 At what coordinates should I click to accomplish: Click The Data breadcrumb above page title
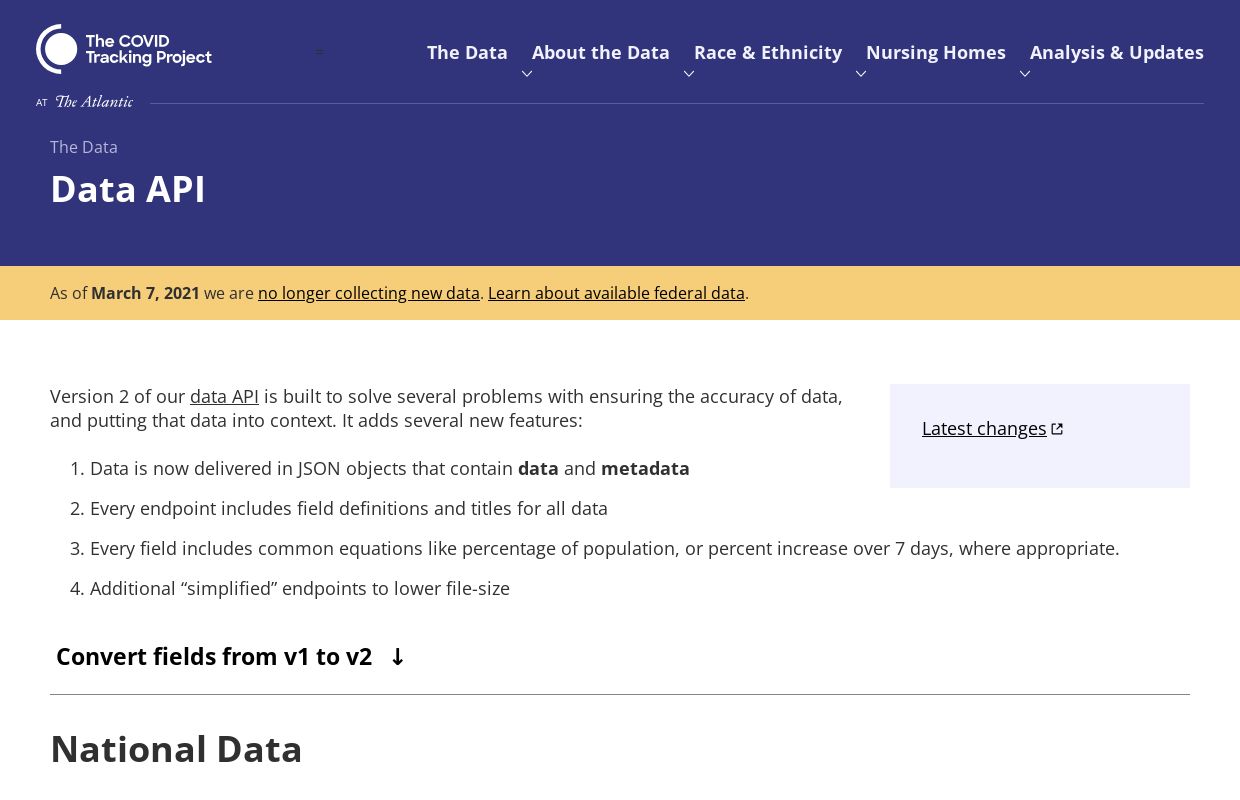tap(84, 147)
